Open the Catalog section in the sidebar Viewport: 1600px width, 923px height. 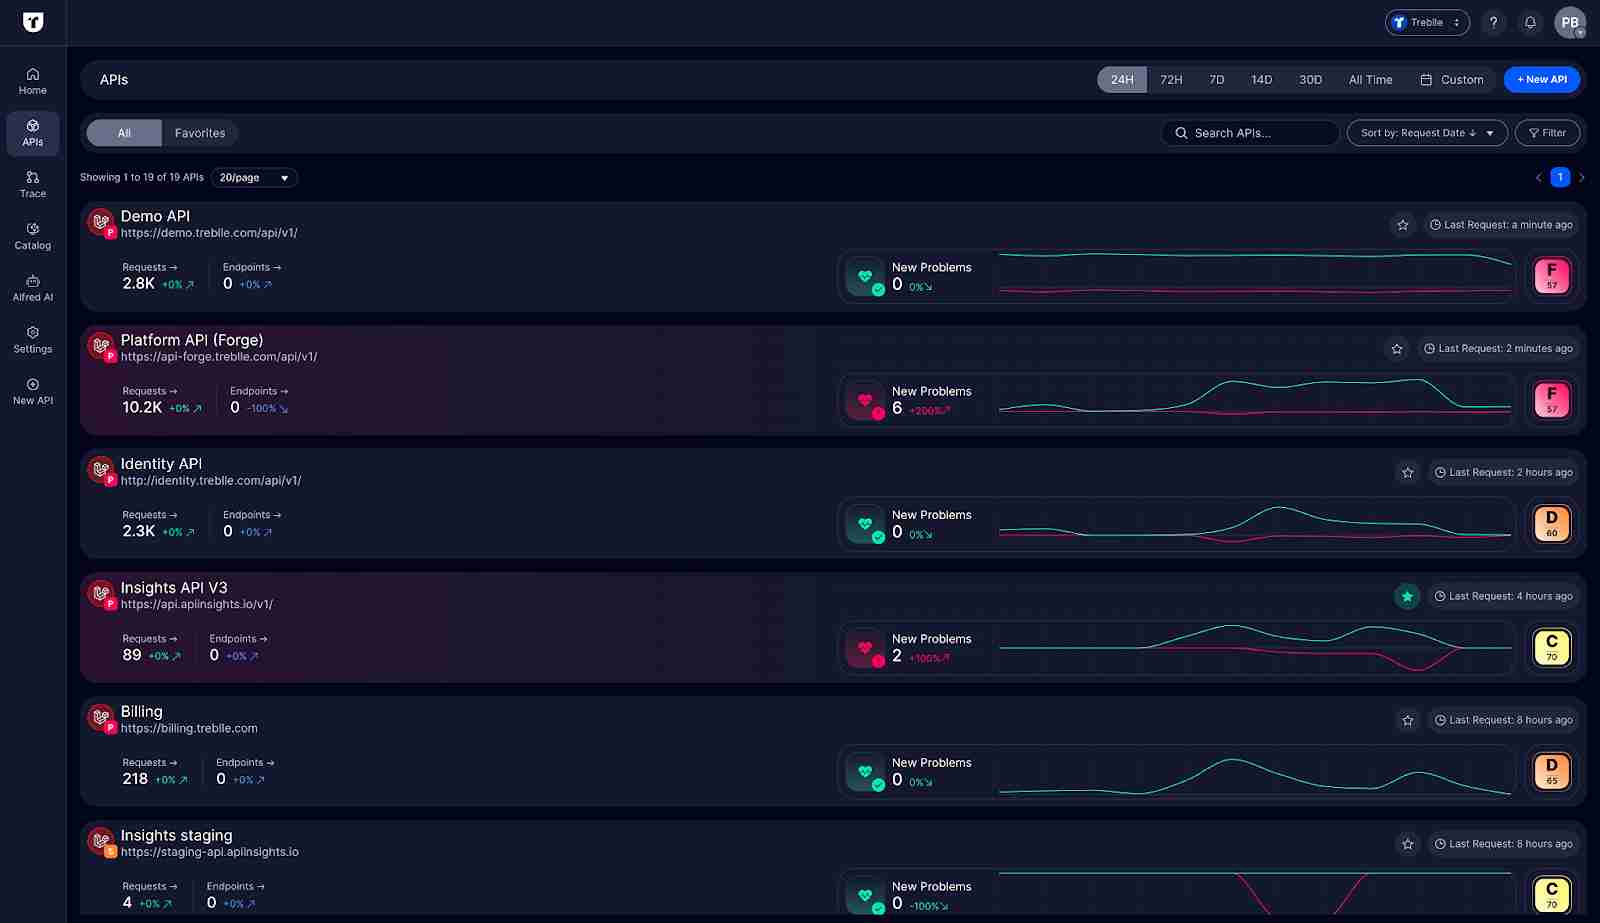[x=32, y=237]
